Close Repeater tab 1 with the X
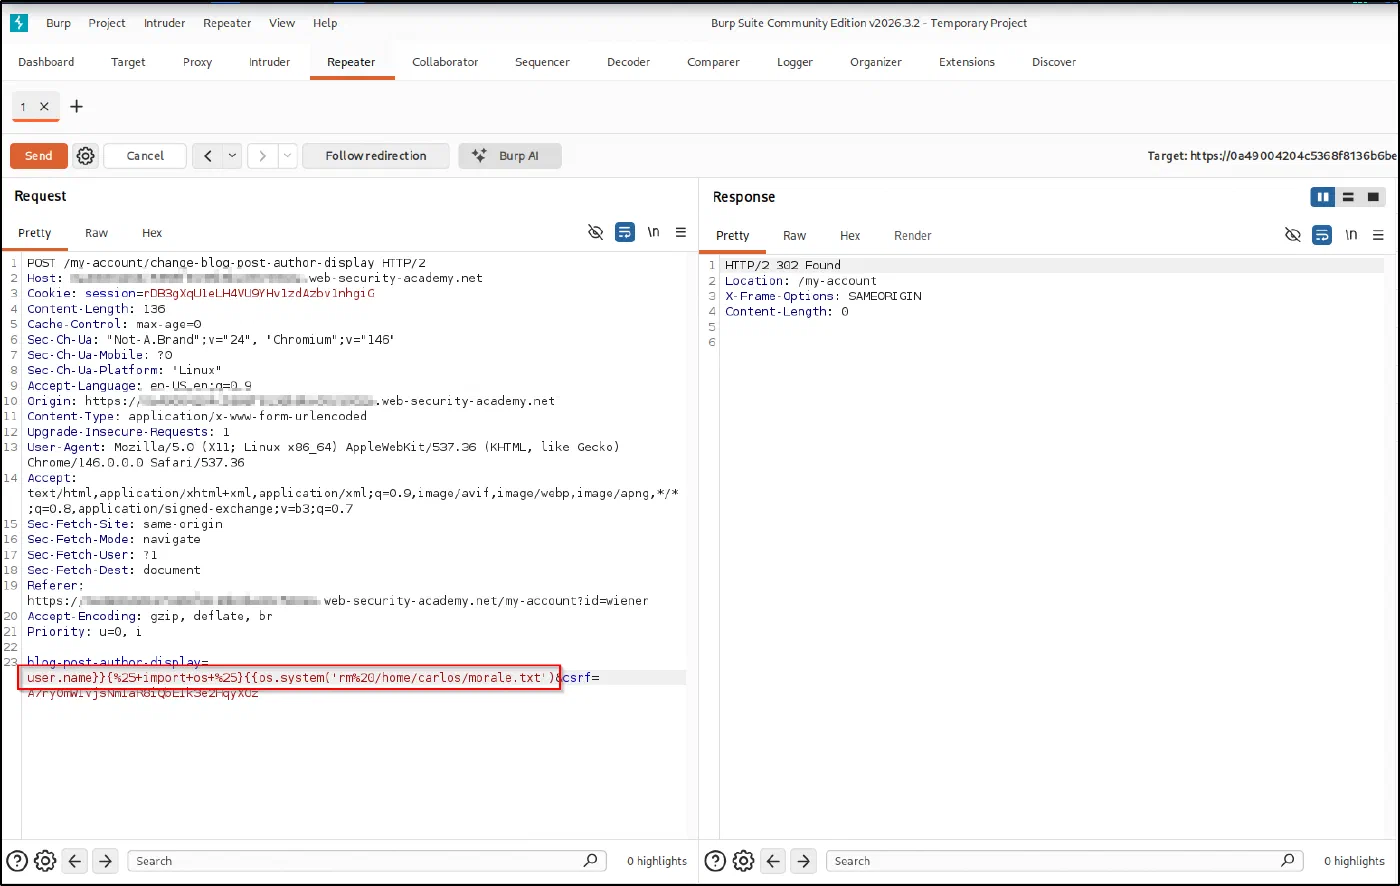This screenshot has height=886, width=1400. [x=44, y=106]
